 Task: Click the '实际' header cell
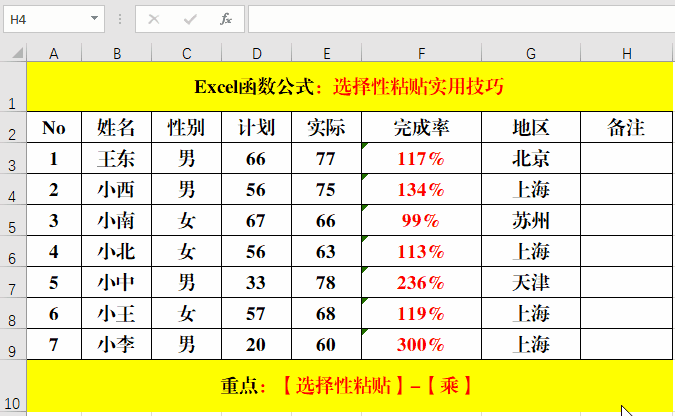pos(327,127)
